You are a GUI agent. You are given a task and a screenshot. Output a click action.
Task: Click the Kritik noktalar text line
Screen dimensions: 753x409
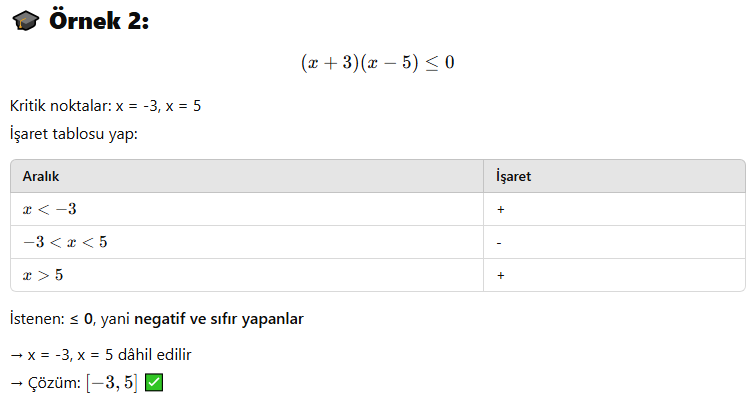pos(105,106)
